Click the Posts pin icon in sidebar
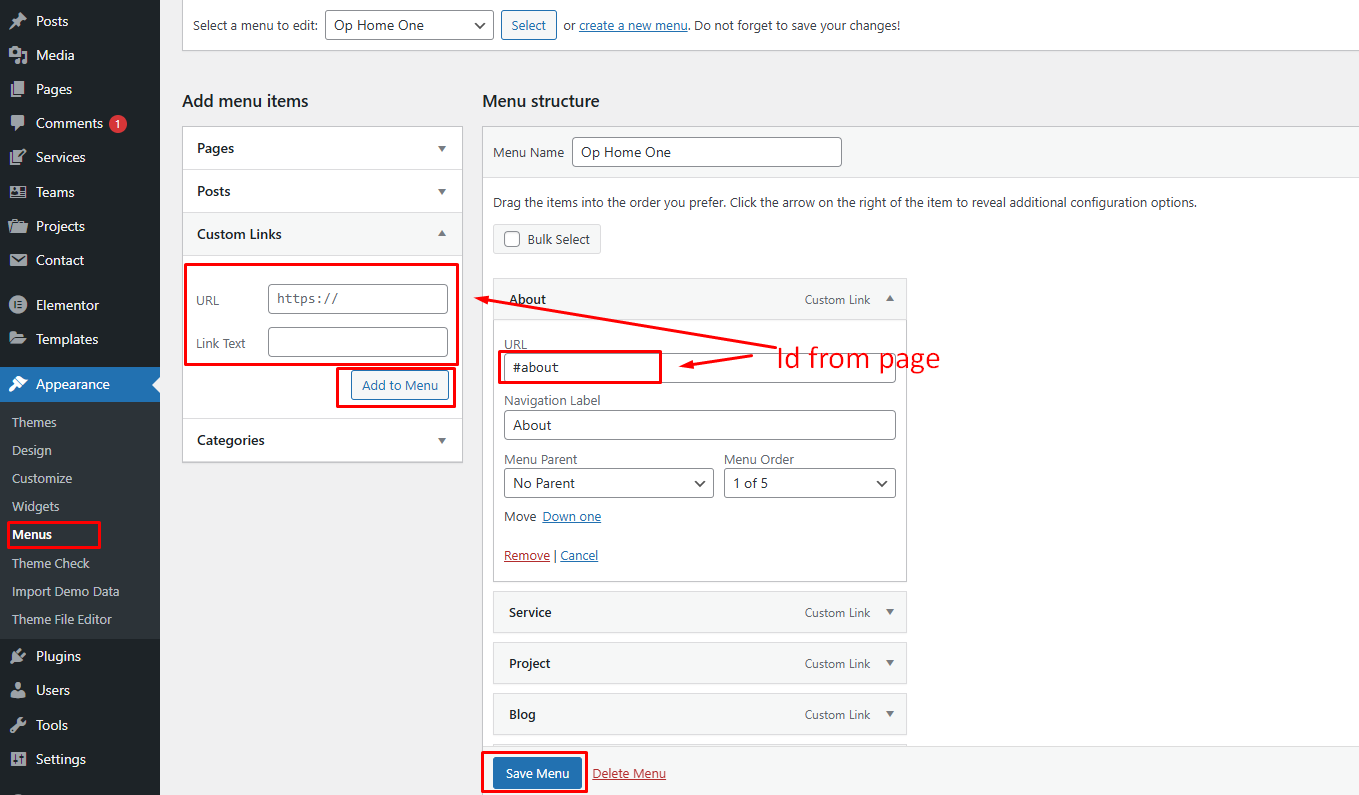The image size is (1359, 795). [18, 21]
